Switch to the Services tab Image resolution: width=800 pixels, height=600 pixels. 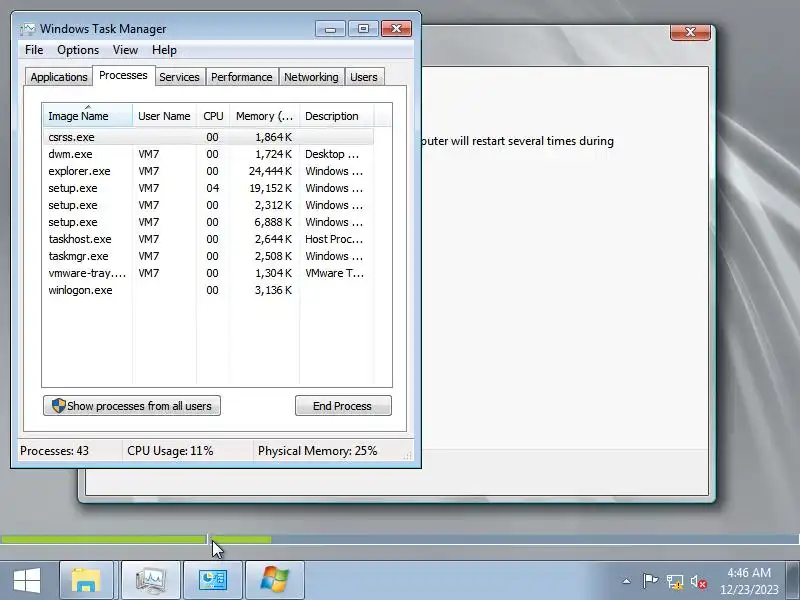tap(179, 77)
